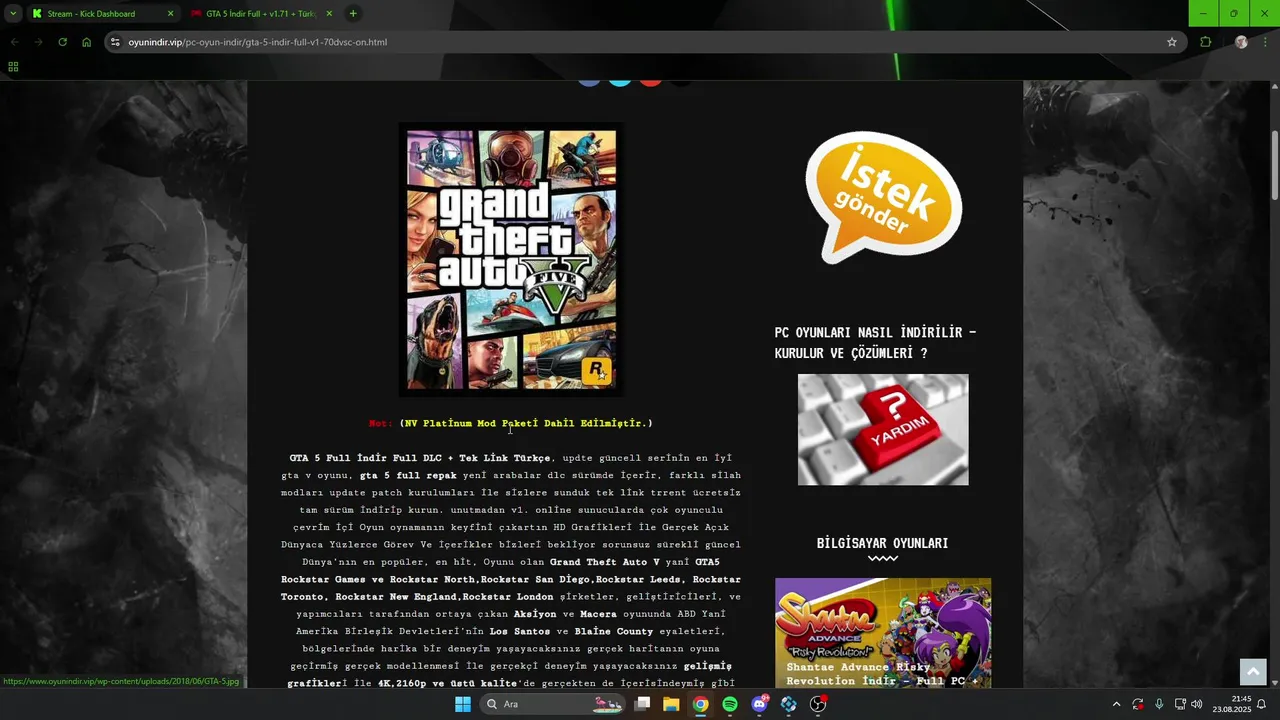
Task: Close the GTA 5 İndir Full tab
Action: tap(328, 14)
